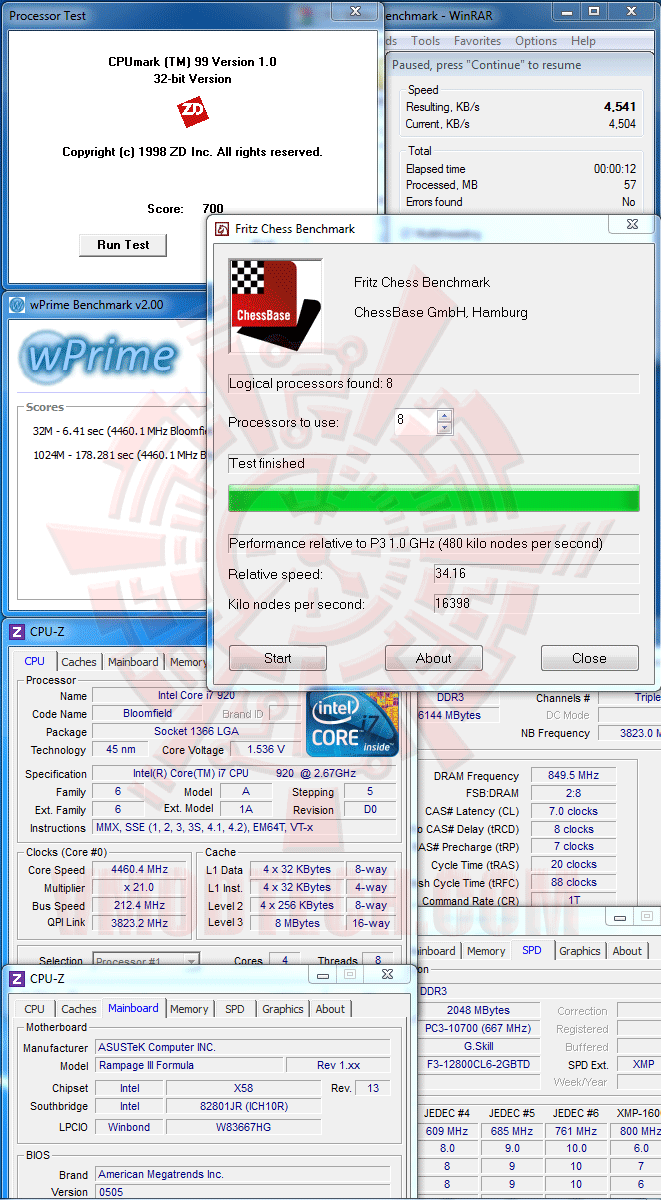Open Memory tab in CPU-Z Mainboard window
Screen dimensions: 661x1200
coord(189,1009)
